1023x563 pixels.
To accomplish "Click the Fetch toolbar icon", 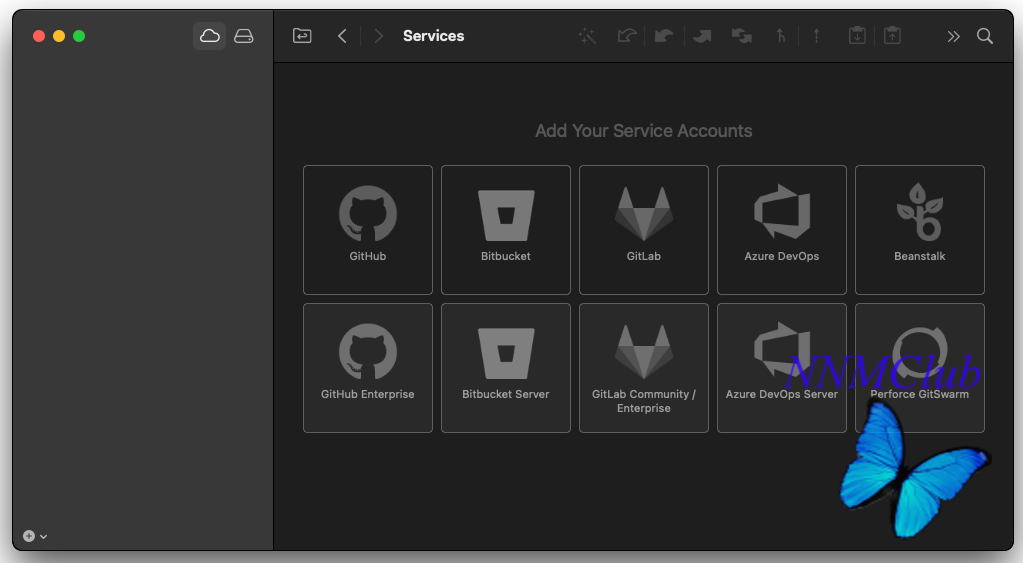I will point(627,36).
